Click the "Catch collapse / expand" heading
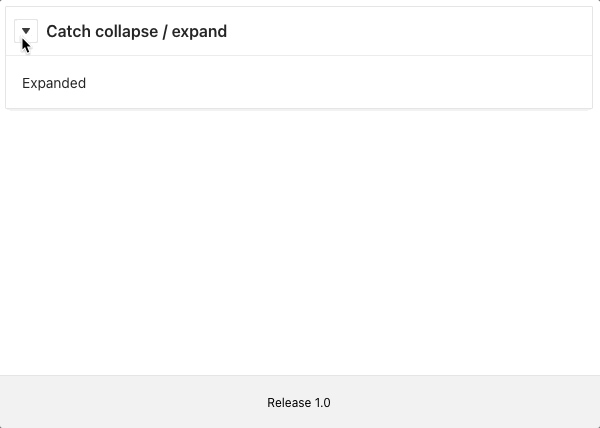This screenshot has width=600, height=428. pos(137,31)
